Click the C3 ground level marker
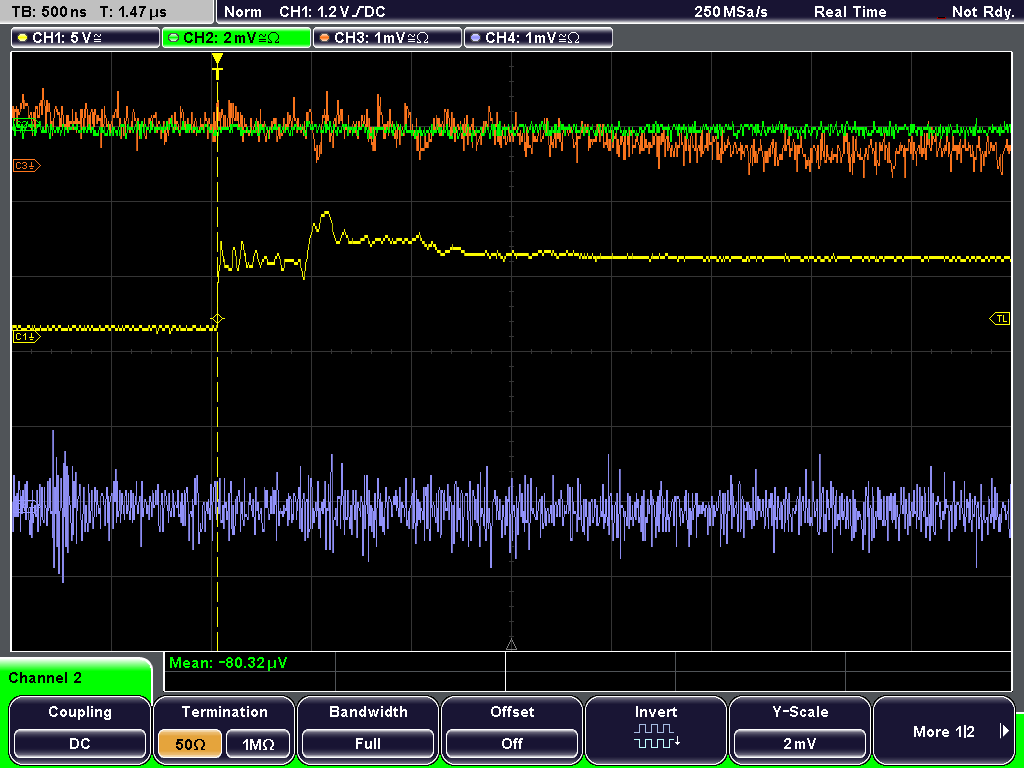This screenshot has height=768, width=1024. [x=26, y=166]
